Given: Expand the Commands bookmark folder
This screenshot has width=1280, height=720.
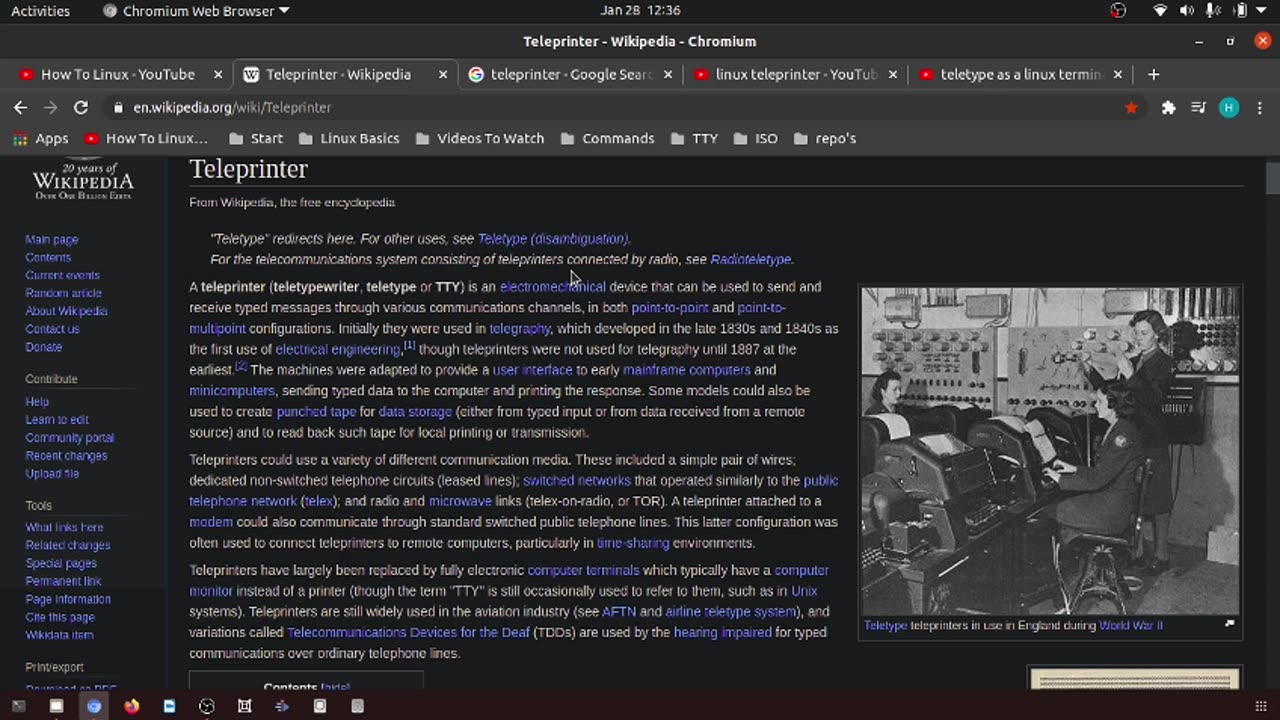Looking at the screenshot, I should pos(607,138).
